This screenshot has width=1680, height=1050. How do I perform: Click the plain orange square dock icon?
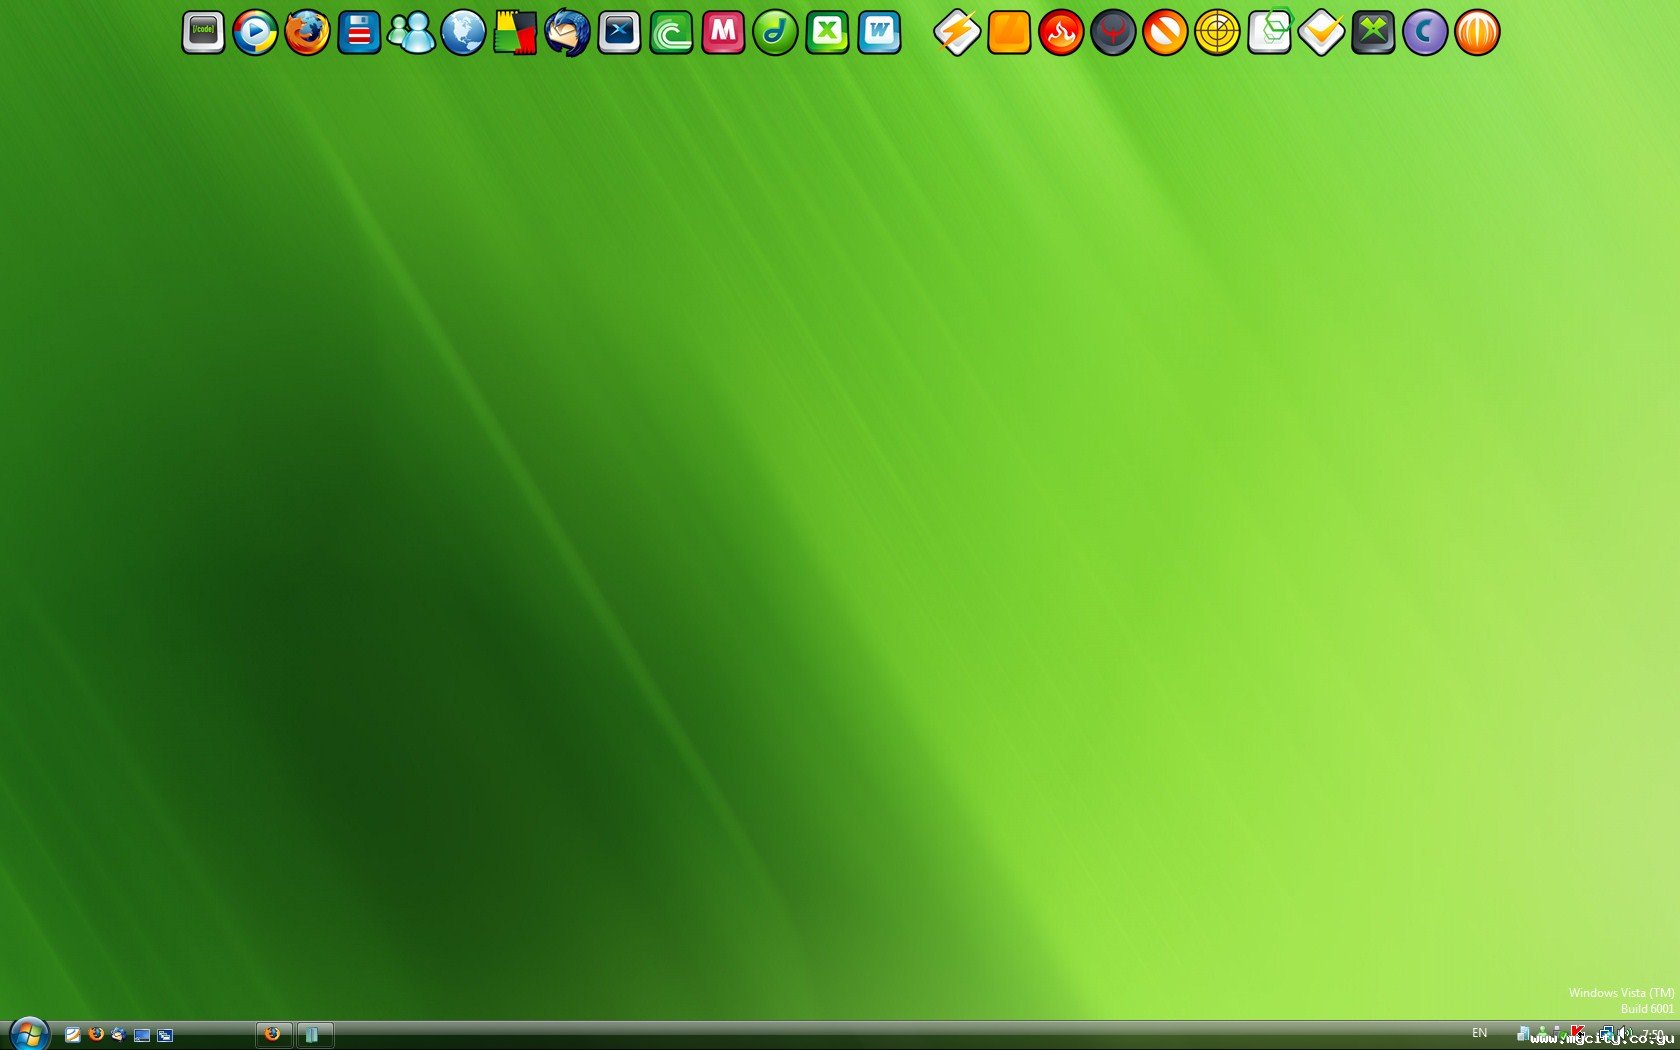coord(1009,32)
